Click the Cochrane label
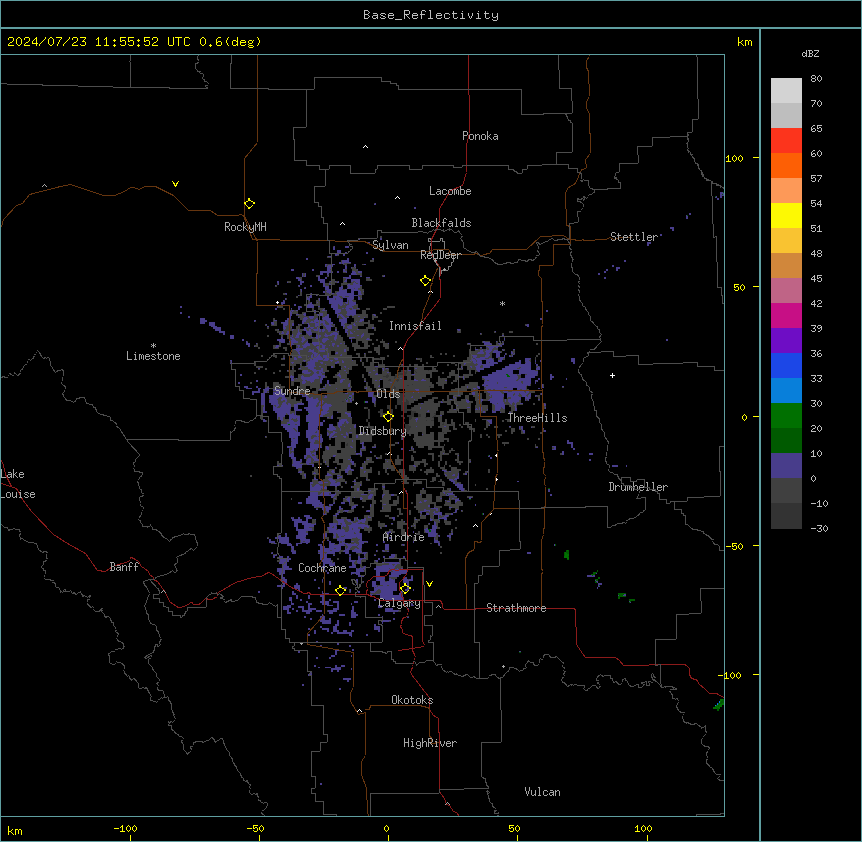The width and height of the screenshot is (862, 842). click(322, 568)
